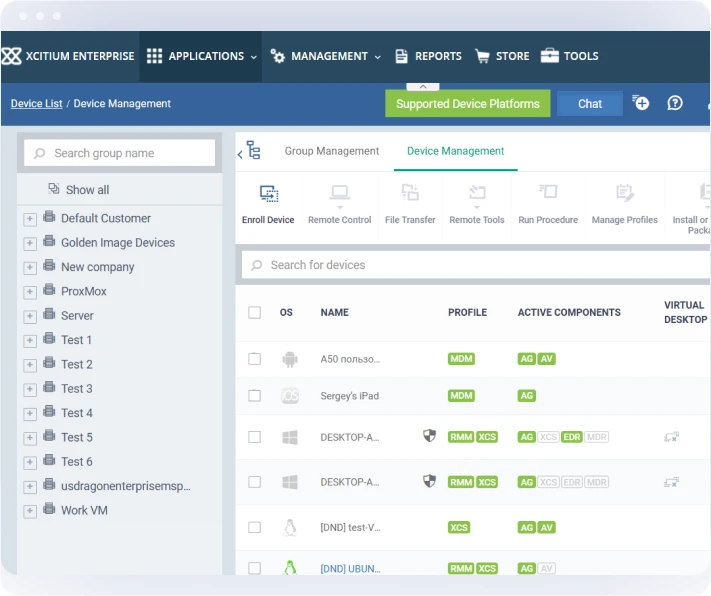Screen dimensions: 711x596
Task: Click the Android OS icon for A50 device
Action: tap(290, 359)
